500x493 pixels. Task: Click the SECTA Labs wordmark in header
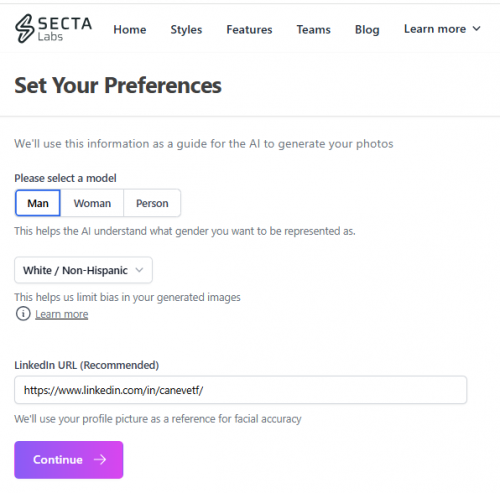pyautogui.click(x=64, y=29)
